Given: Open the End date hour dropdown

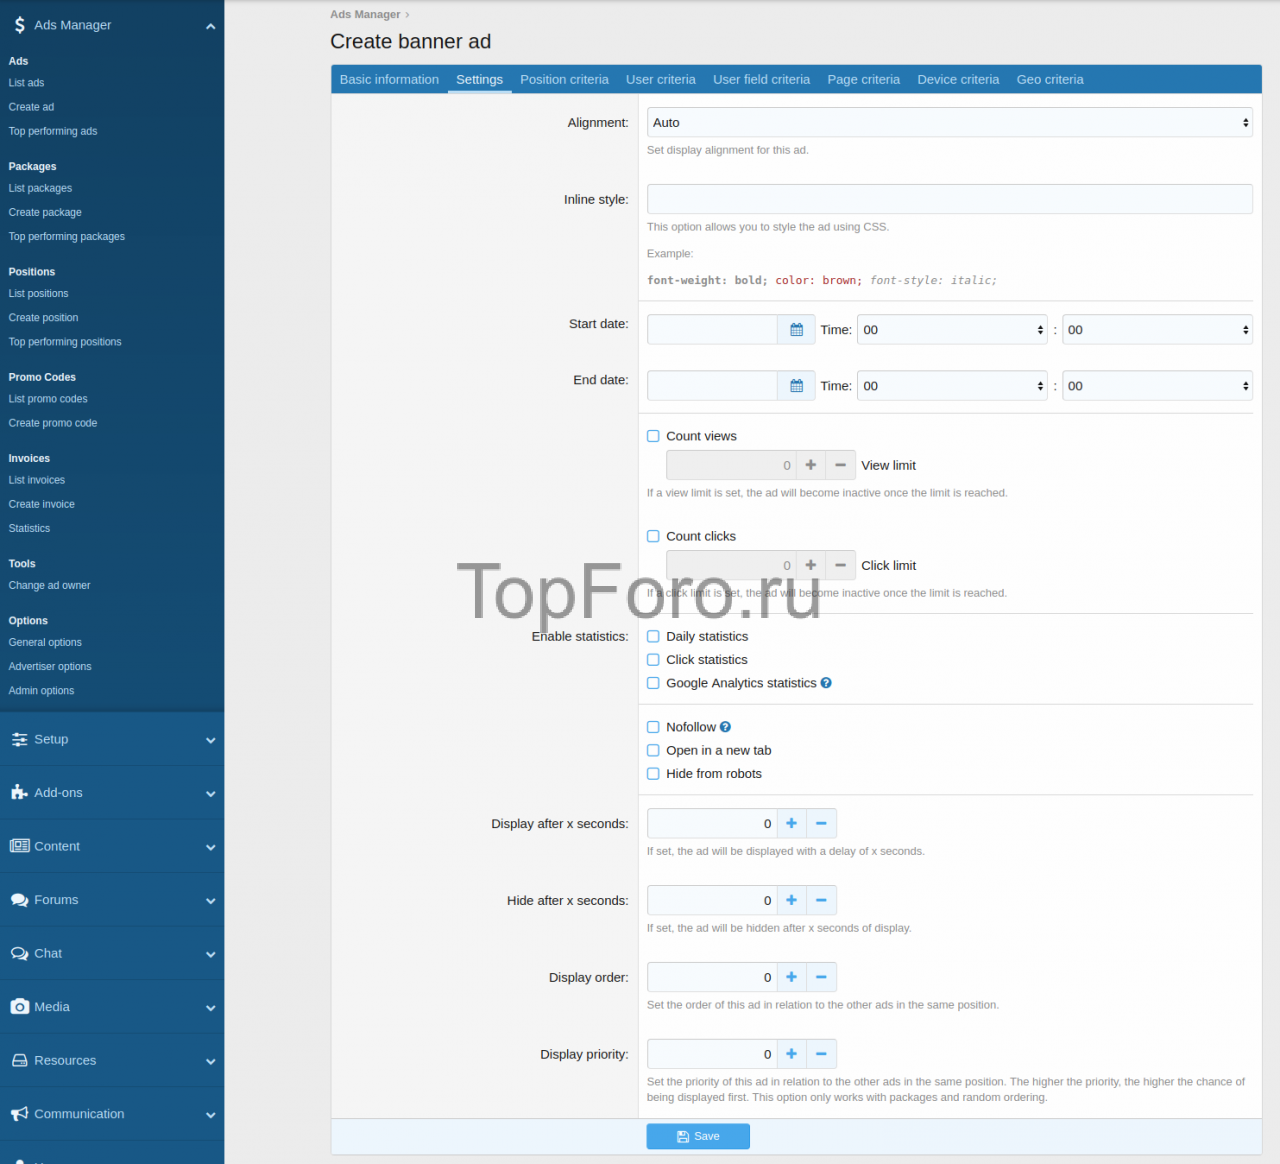Looking at the screenshot, I should (x=952, y=386).
